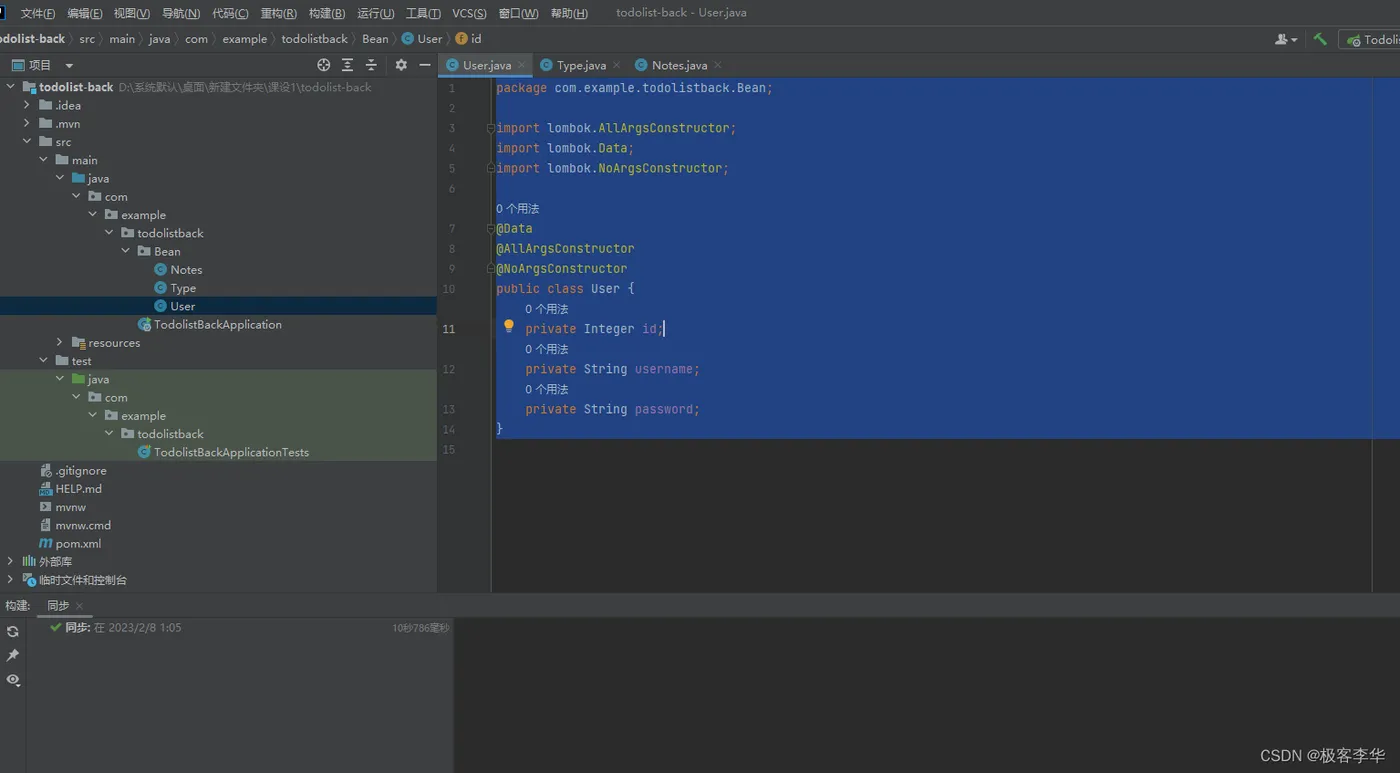Collapse the todolist-back root node

(11, 87)
